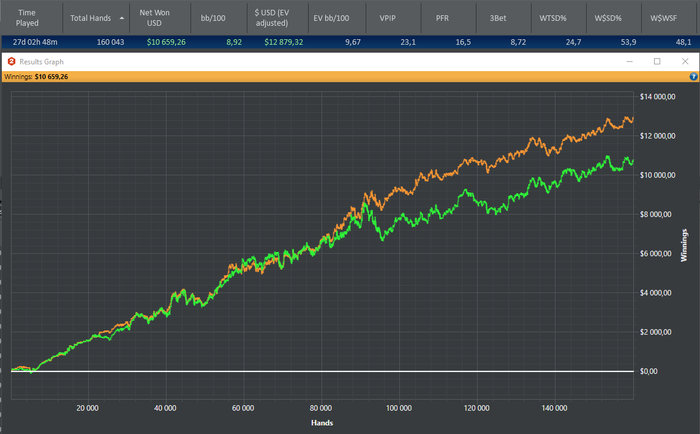Click the Winnings: $10 659,26 label
The image size is (700, 434).
click(36, 77)
